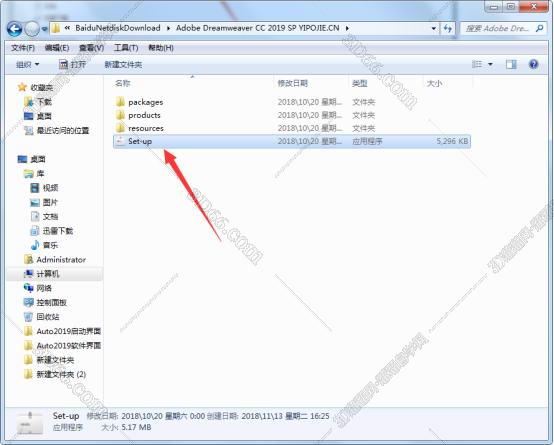Select 计算机 in navigation tree

pos(48,274)
